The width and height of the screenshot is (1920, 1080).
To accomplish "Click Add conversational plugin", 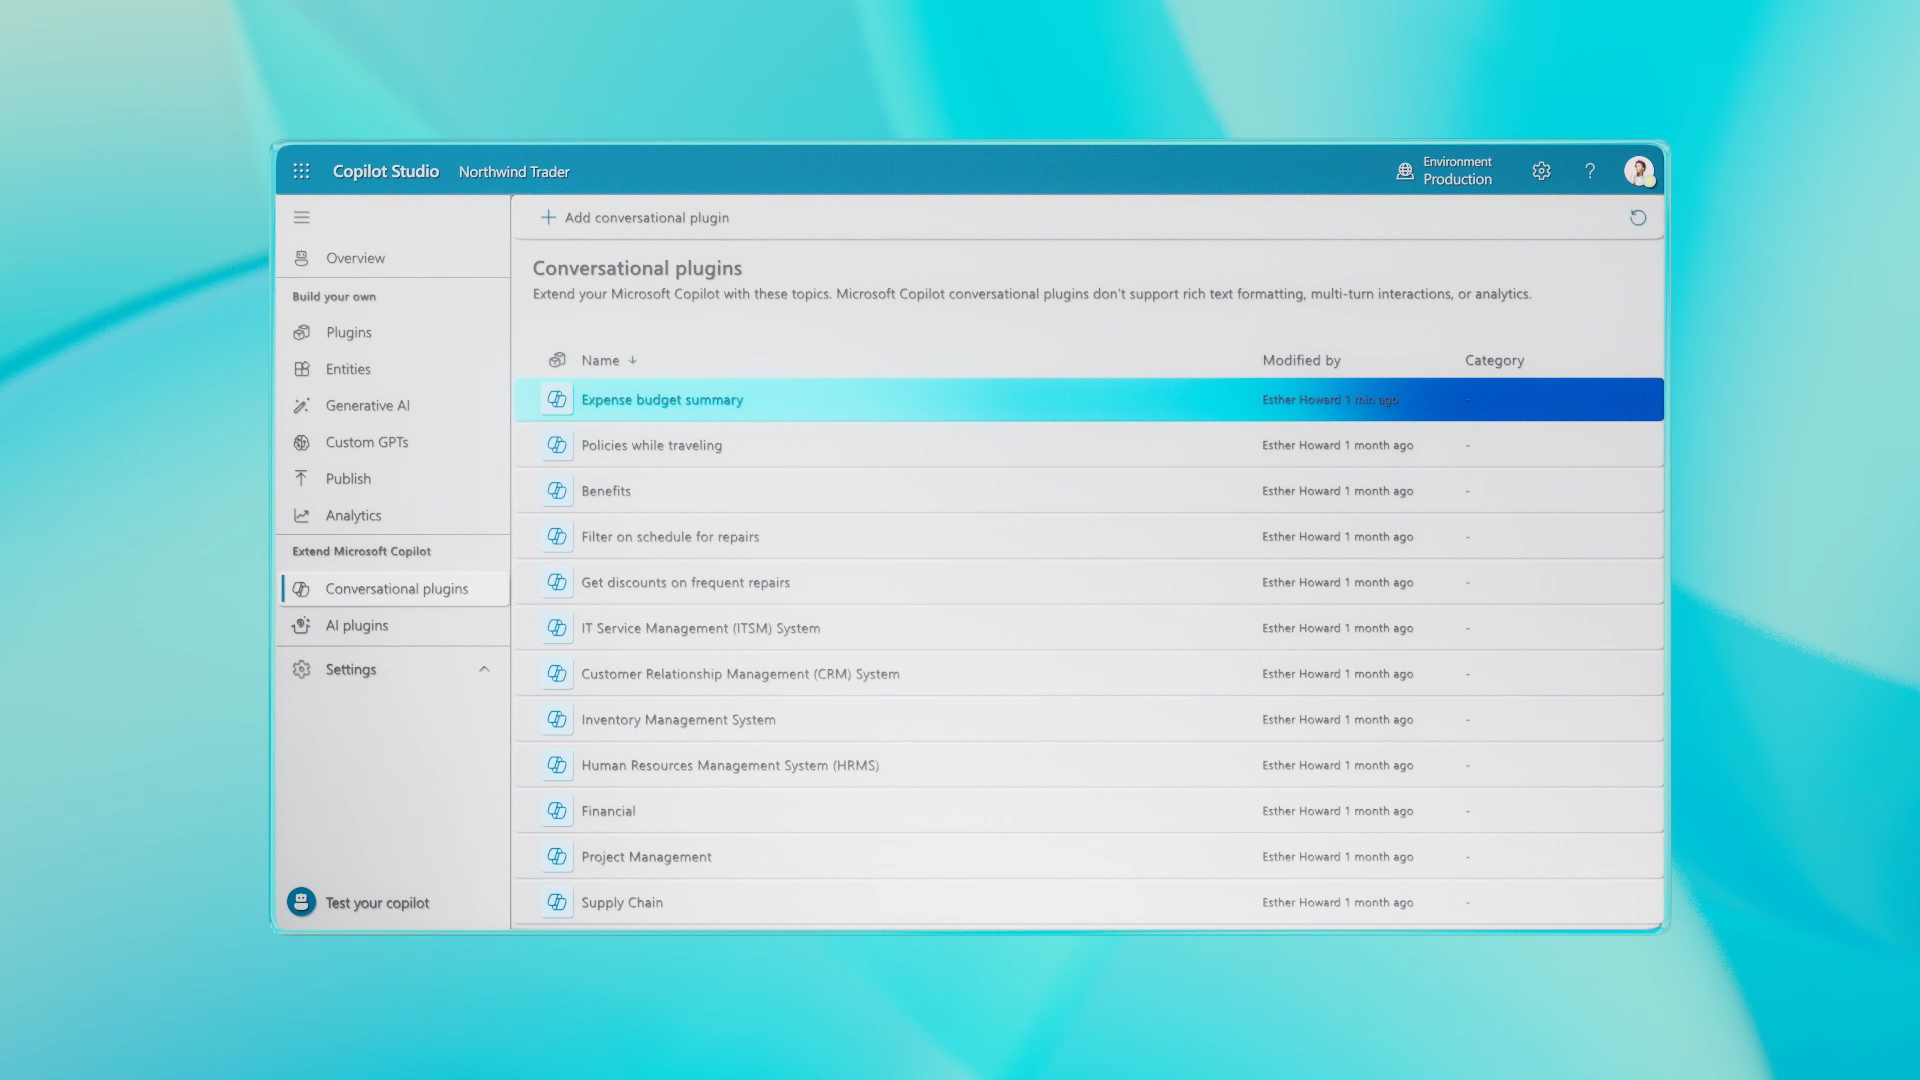I will tap(634, 217).
